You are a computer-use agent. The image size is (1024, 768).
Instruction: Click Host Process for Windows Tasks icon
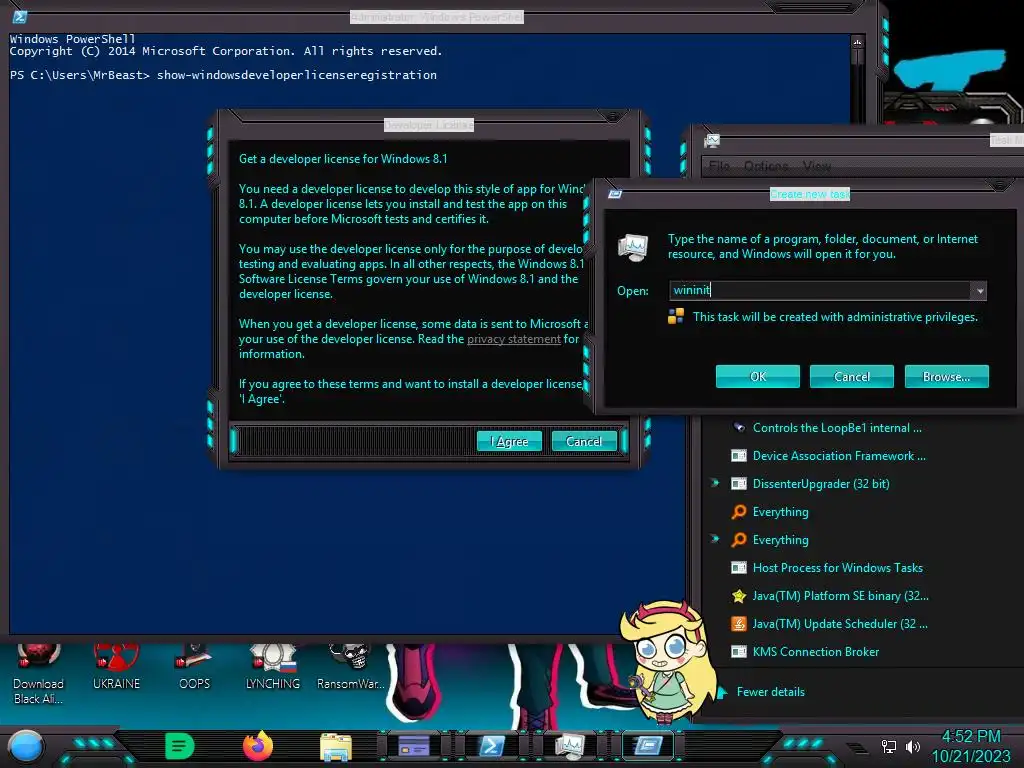pos(739,568)
